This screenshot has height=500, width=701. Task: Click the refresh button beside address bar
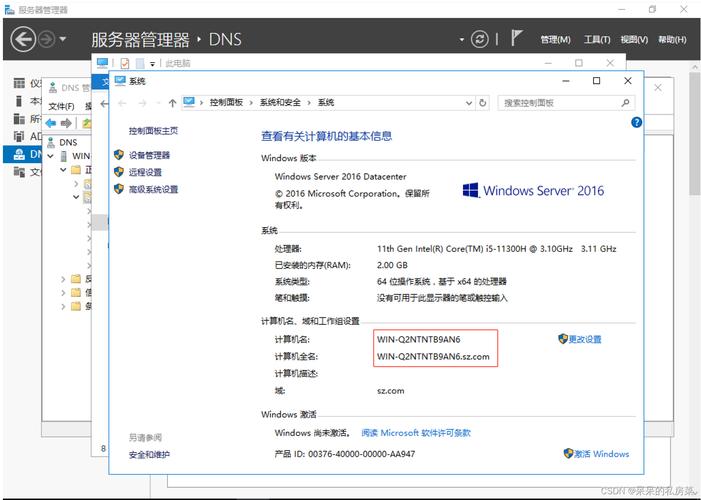point(483,103)
